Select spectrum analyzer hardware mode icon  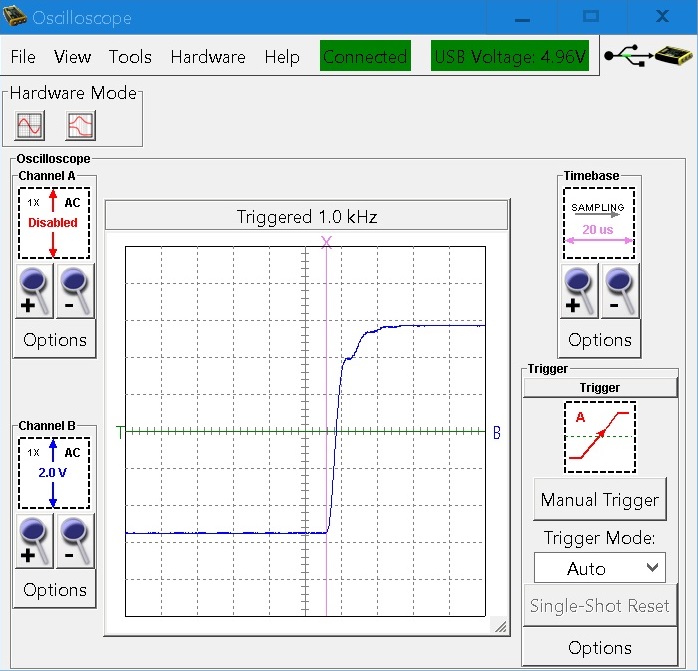point(80,125)
